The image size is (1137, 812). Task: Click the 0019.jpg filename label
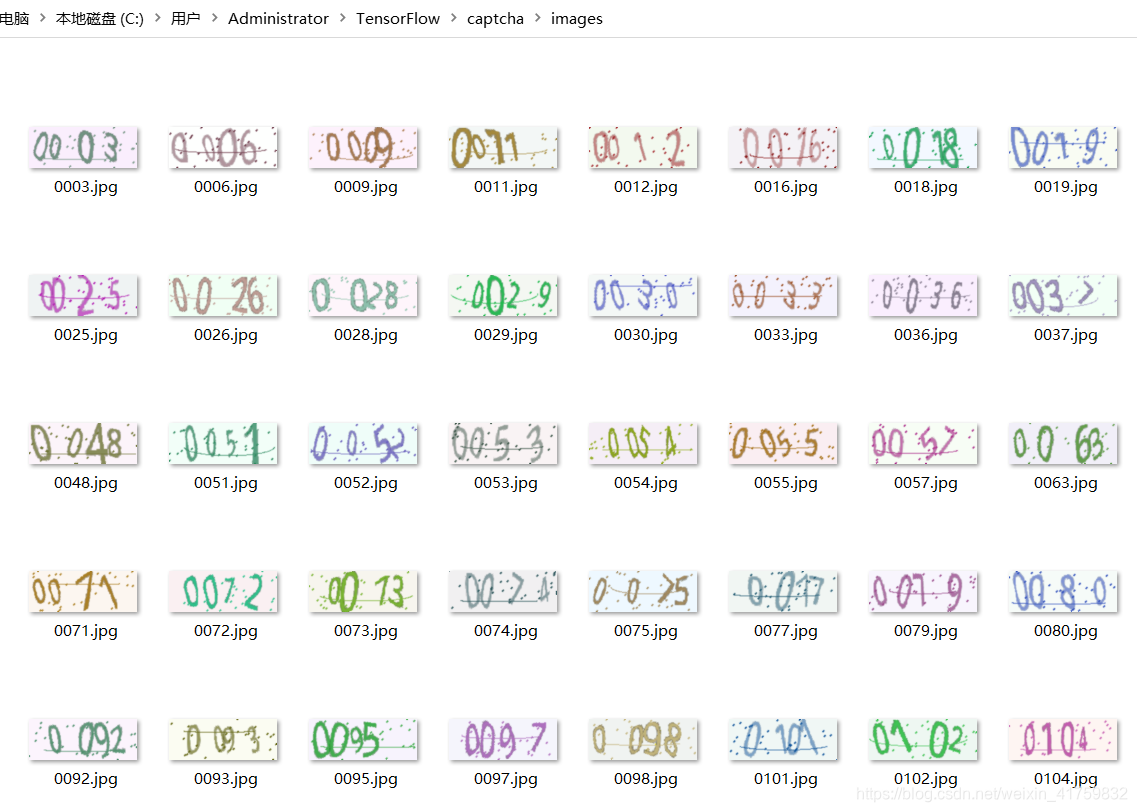[1063, 186]
